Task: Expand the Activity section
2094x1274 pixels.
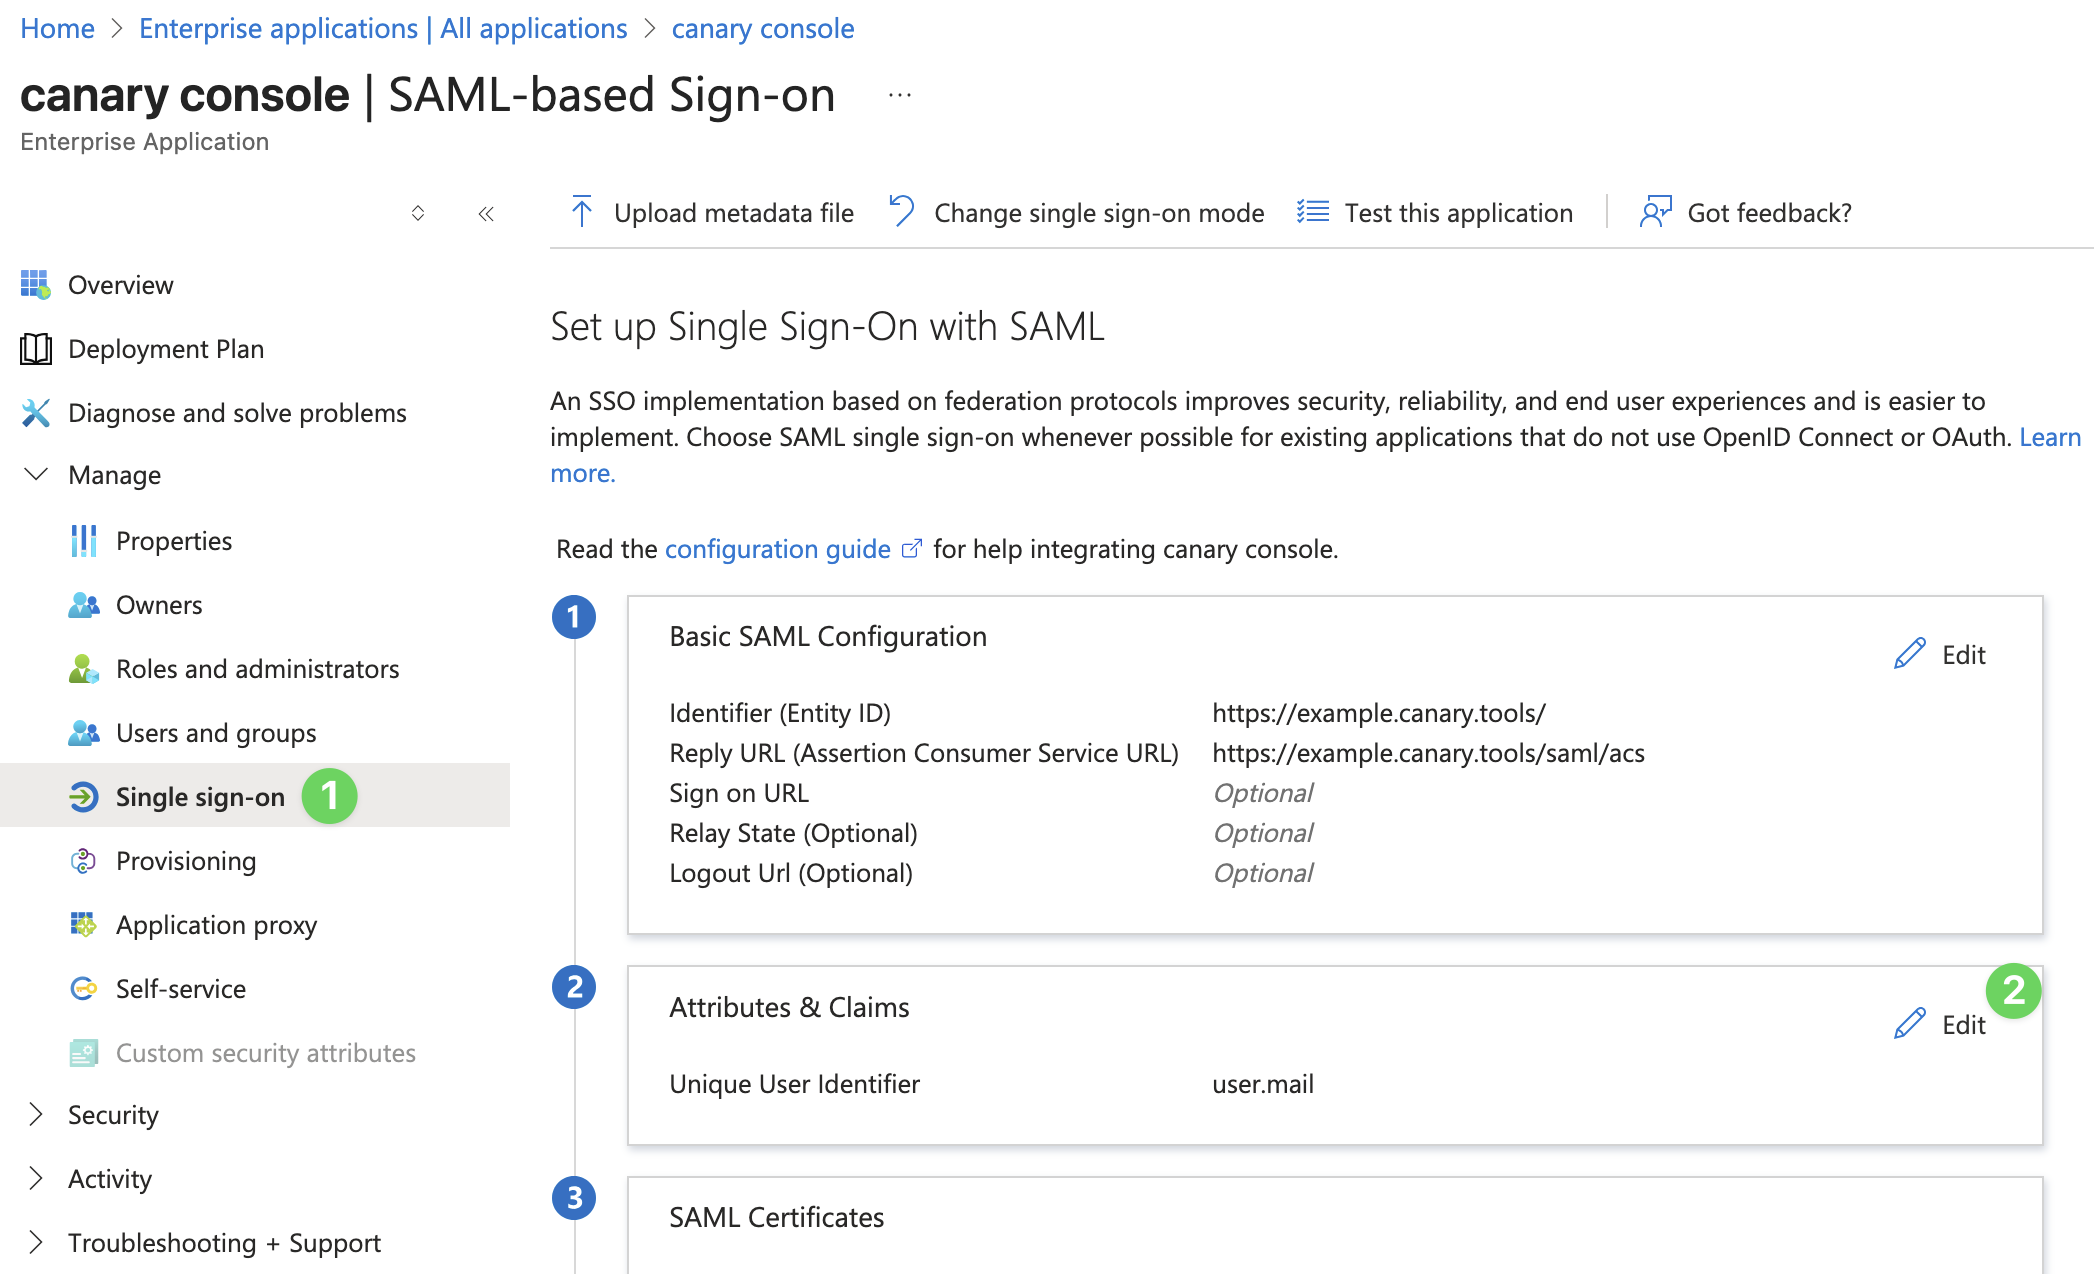Action: [36, 1178]
